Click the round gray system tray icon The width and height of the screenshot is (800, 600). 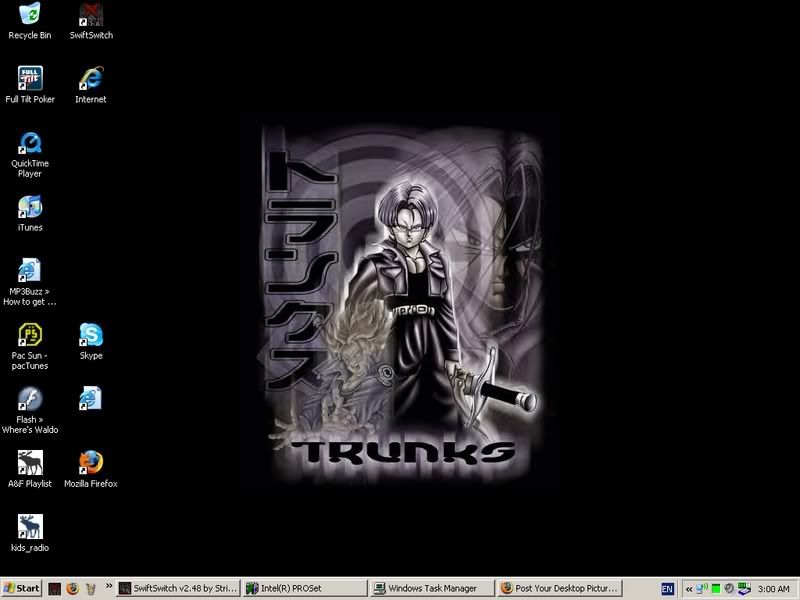tap(730, 589)
